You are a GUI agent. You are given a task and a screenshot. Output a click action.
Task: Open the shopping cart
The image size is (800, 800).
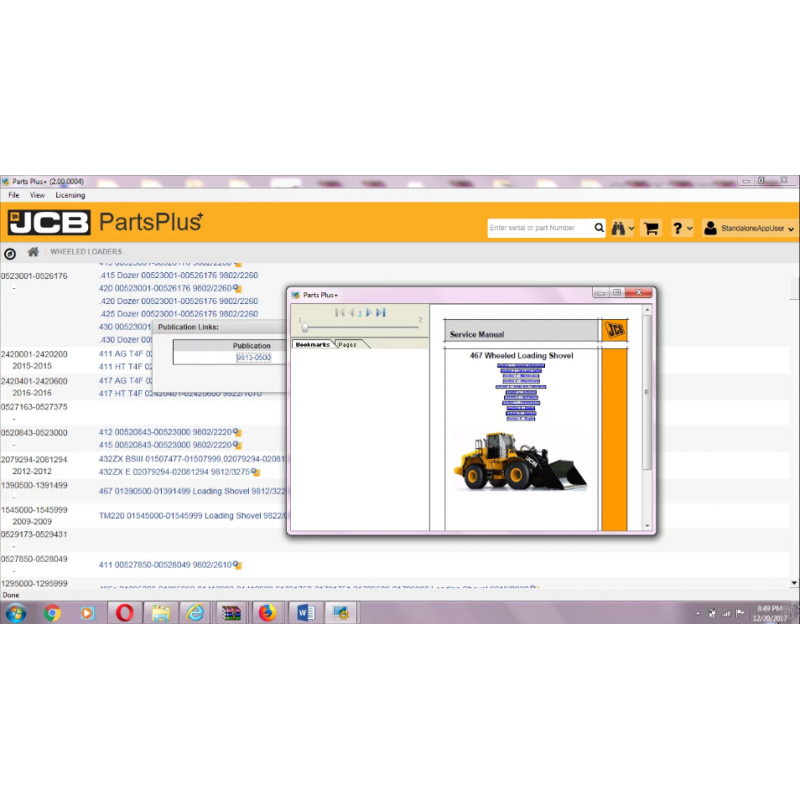coord(650,228)
